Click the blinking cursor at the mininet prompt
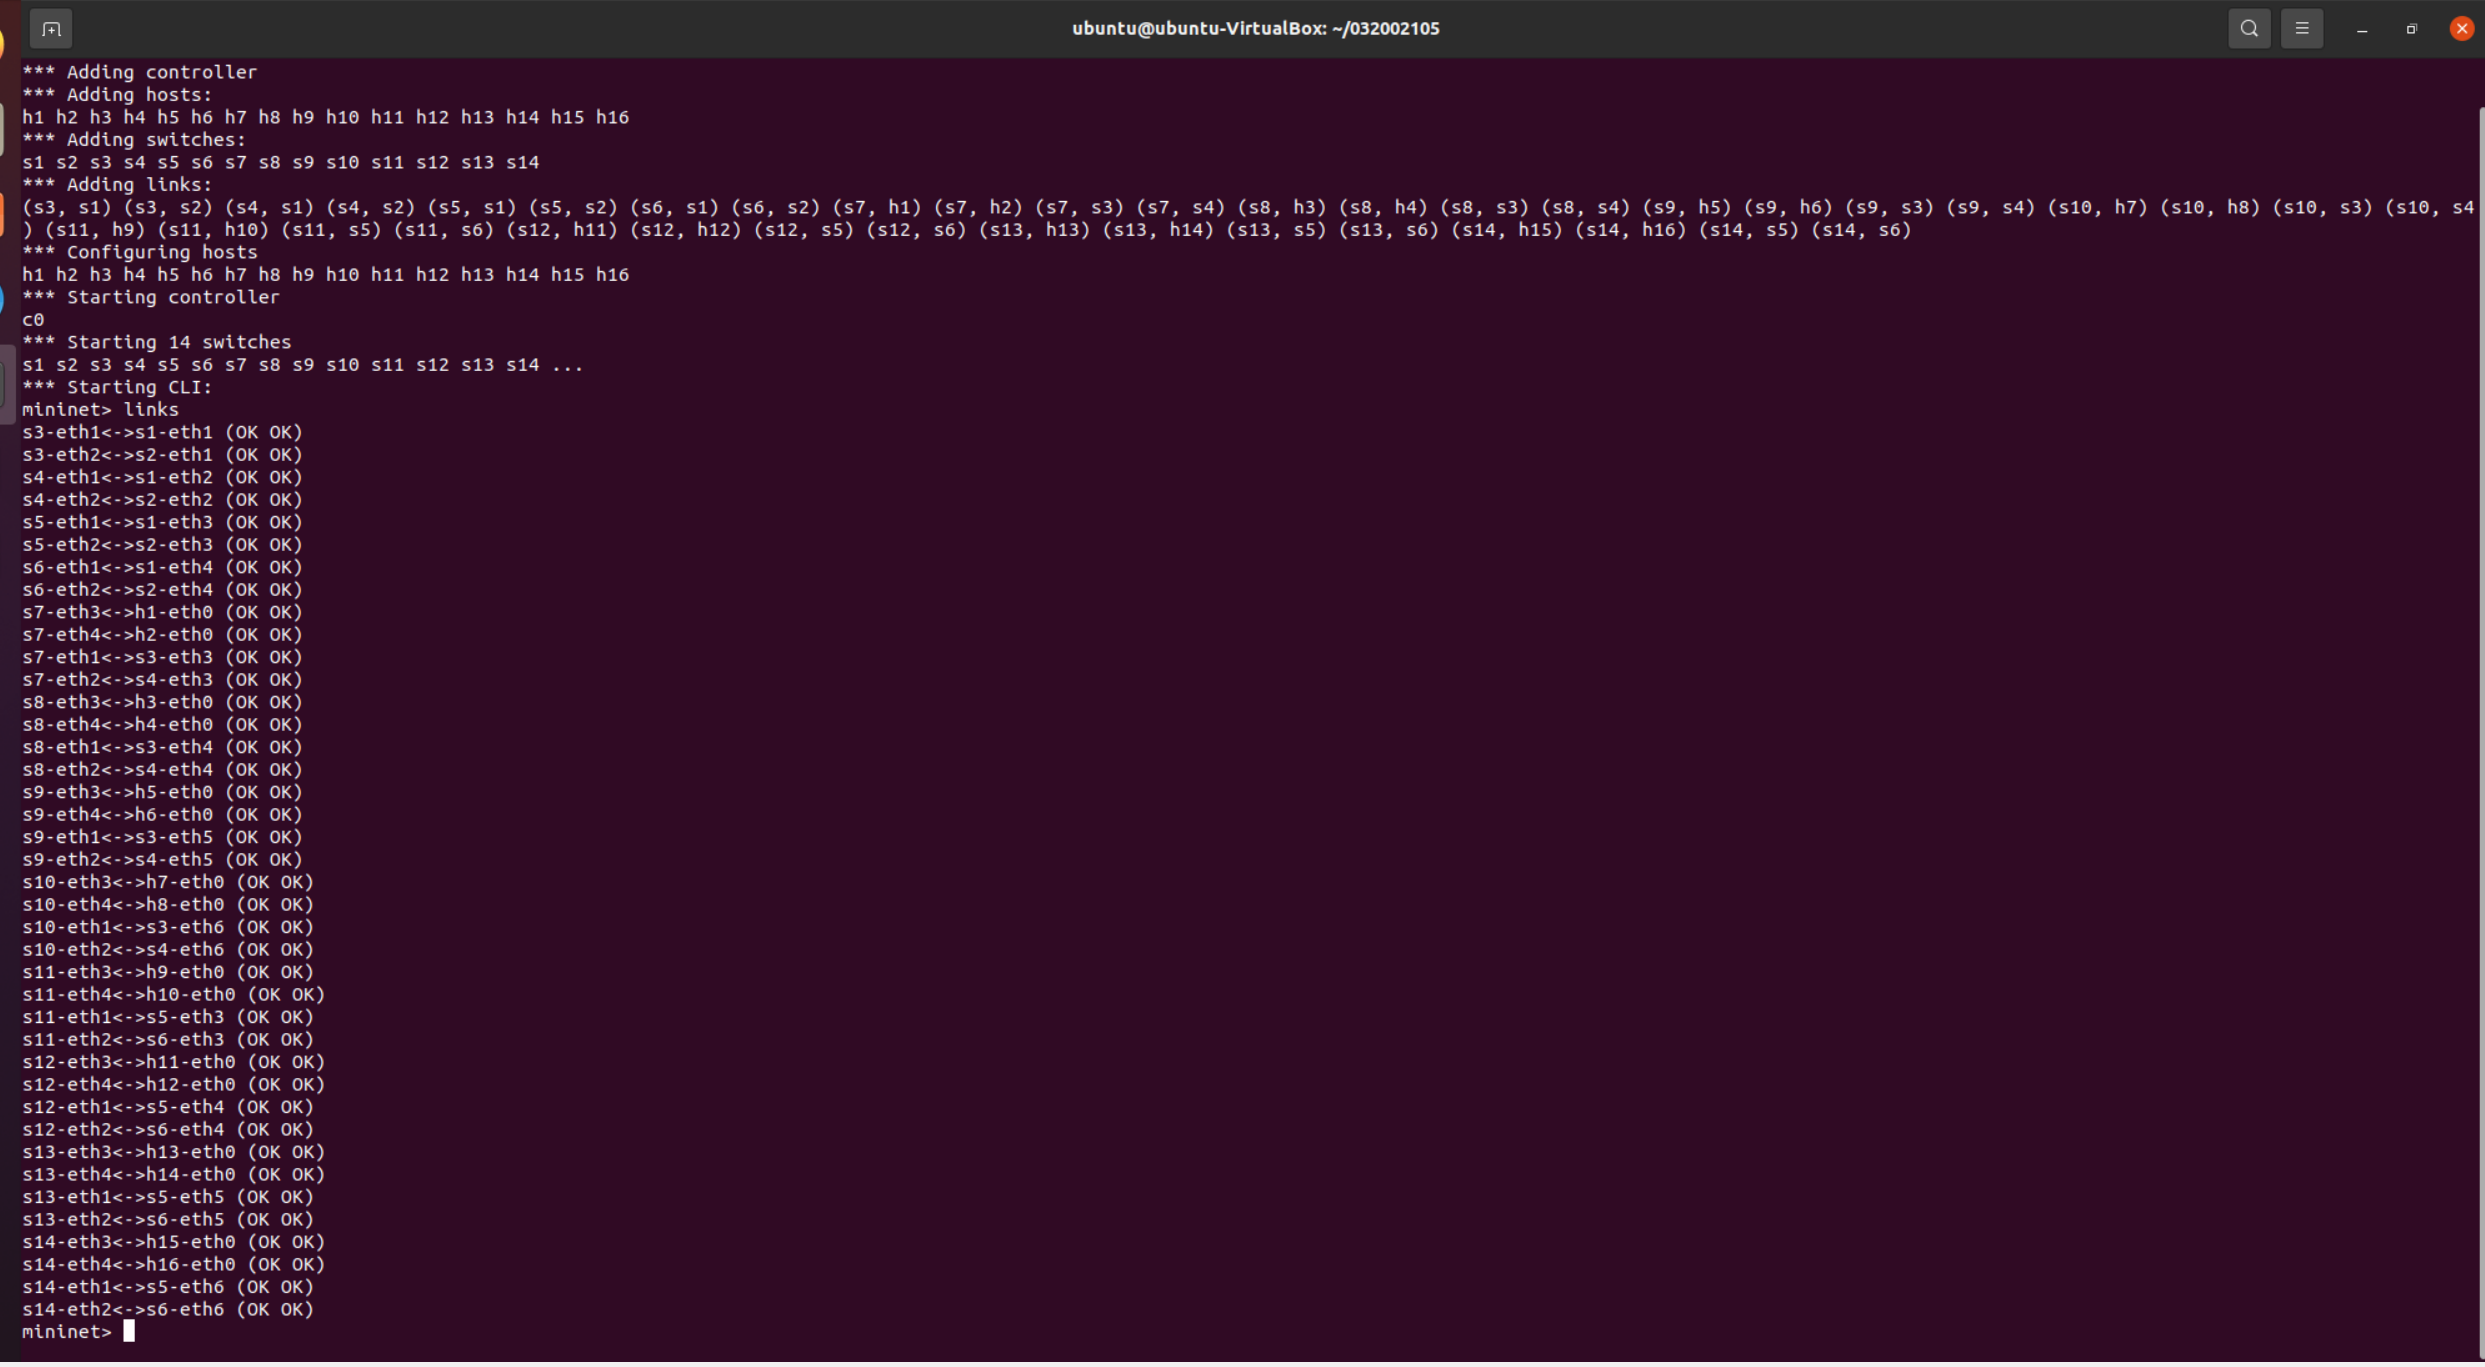 (x=129, y=1332)
